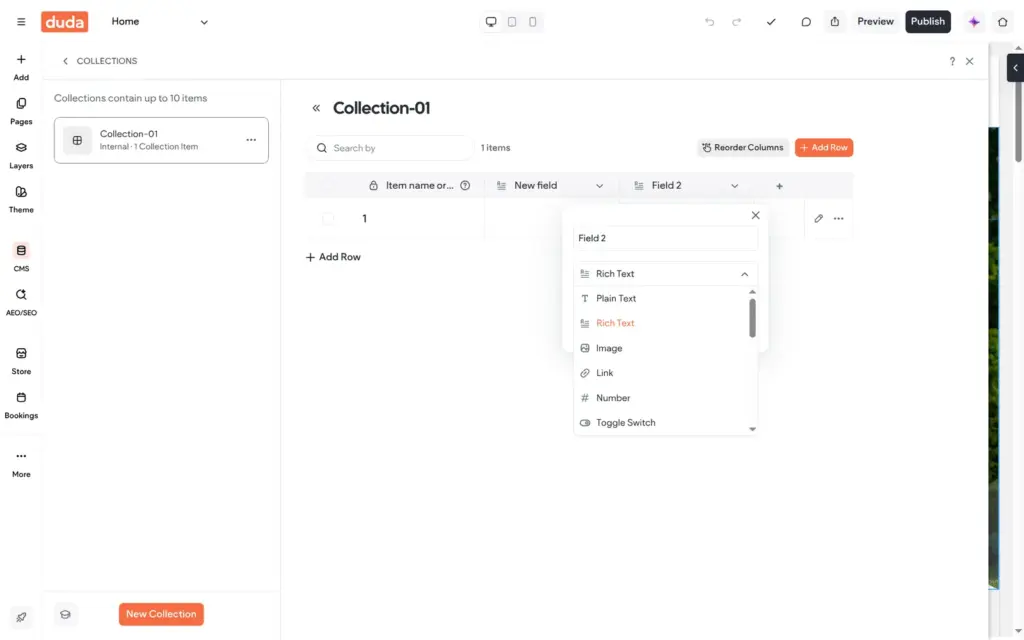Choose Image field type
The height and width of the screenshot is (640, 1024).
tap(662, 348)
